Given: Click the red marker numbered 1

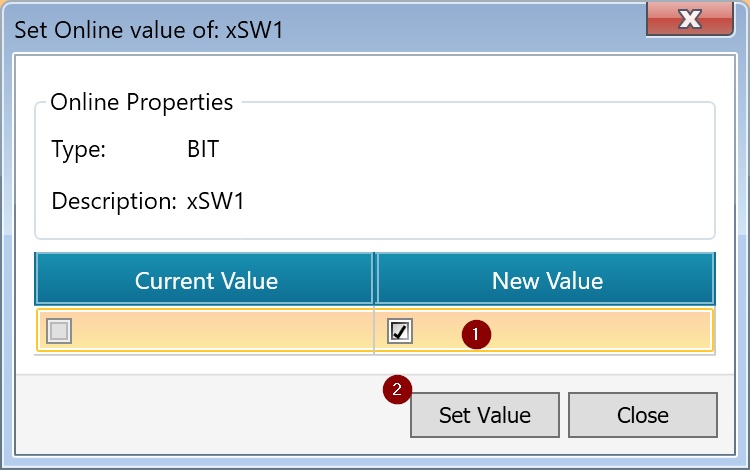Looking at the screenshot, I should tap(477, 333).
